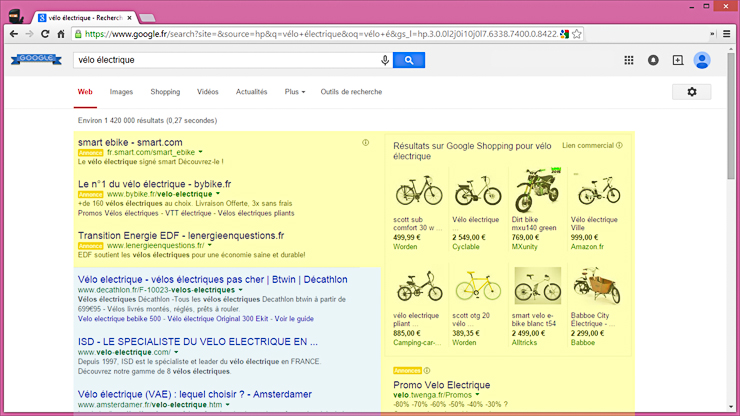Open the Amsterdamer lequel choisir result

point(194,394)
